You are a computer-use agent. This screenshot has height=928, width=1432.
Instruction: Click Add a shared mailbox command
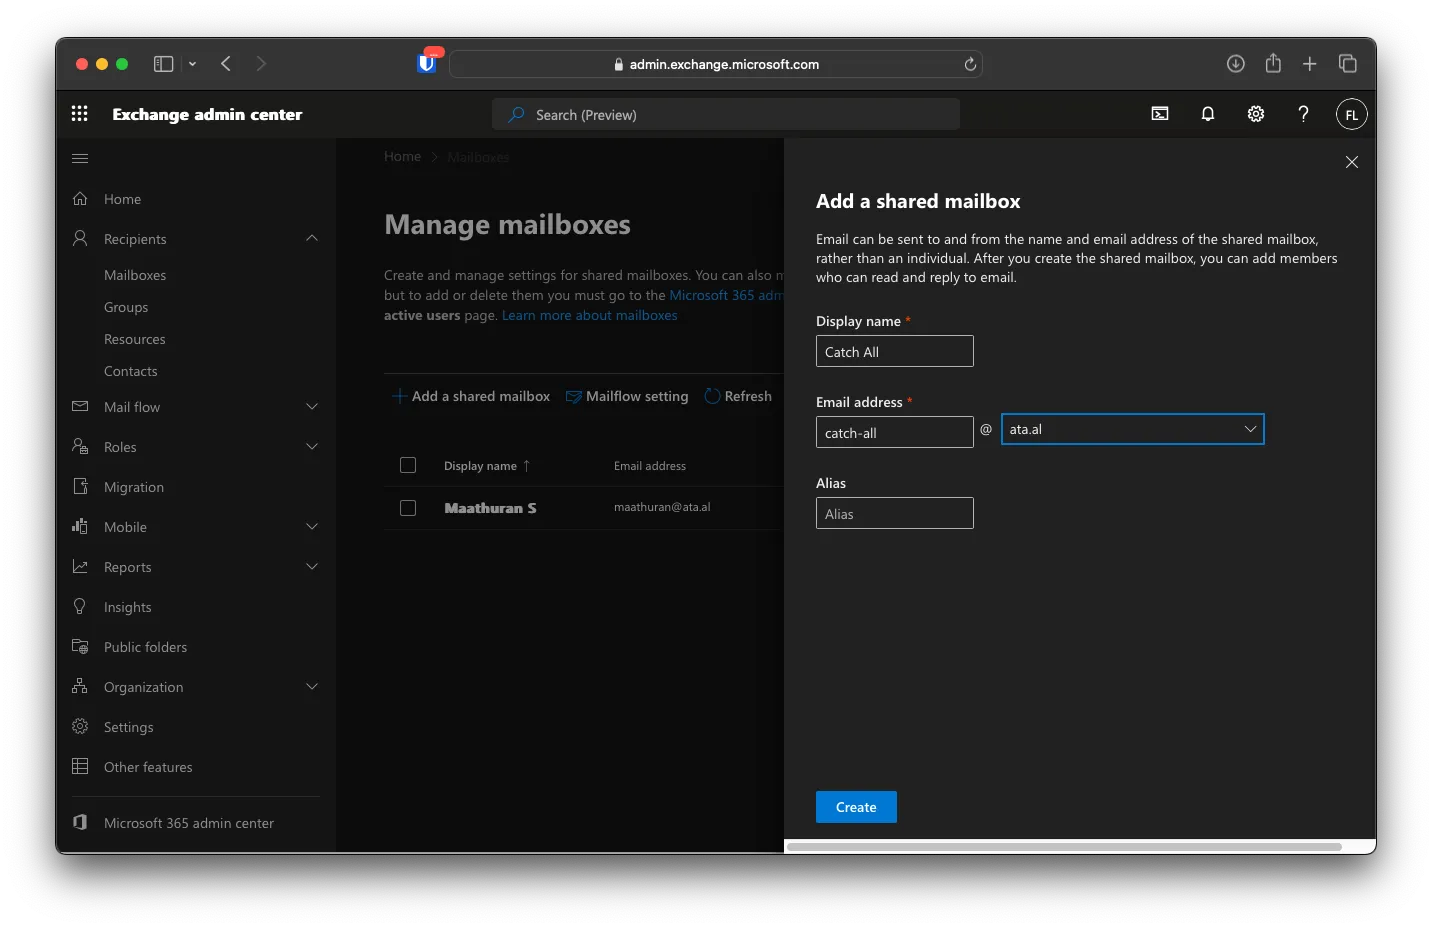click(471, 396)
